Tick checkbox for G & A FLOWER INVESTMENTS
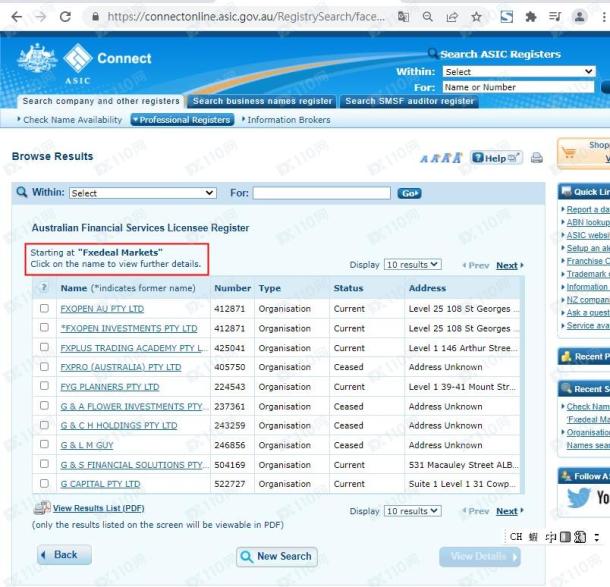The height and width of the screenshot is (587, 610). point(44,406)
